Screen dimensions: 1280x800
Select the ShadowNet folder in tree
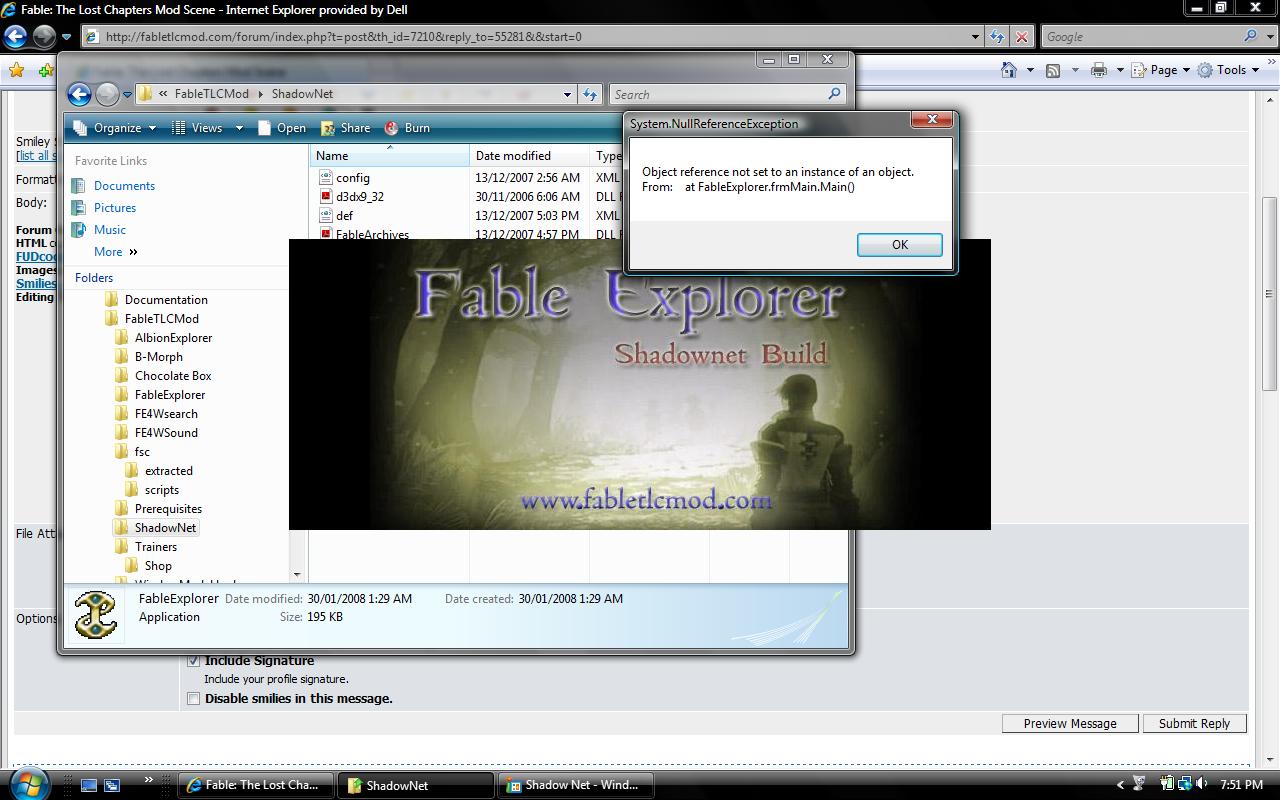(165, 528)
